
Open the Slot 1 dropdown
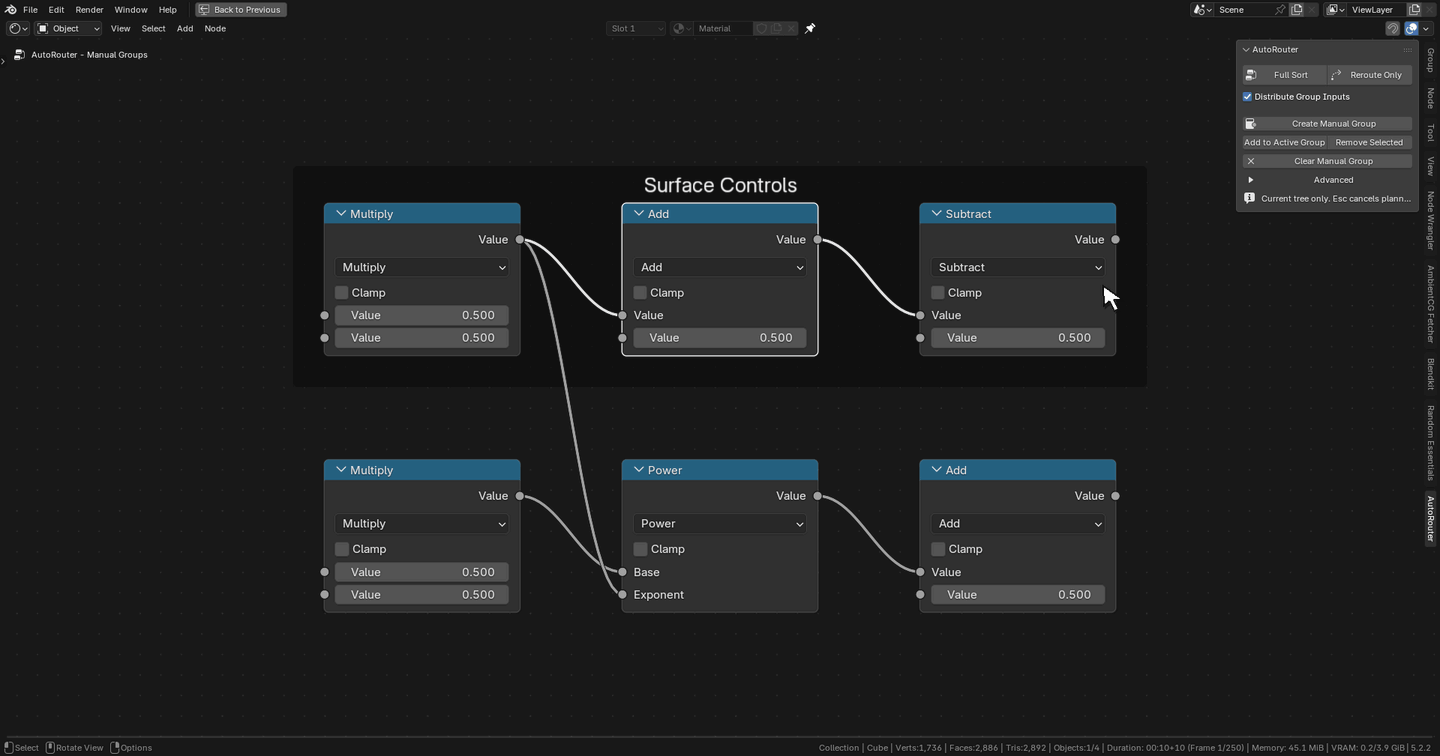(636, 28)
